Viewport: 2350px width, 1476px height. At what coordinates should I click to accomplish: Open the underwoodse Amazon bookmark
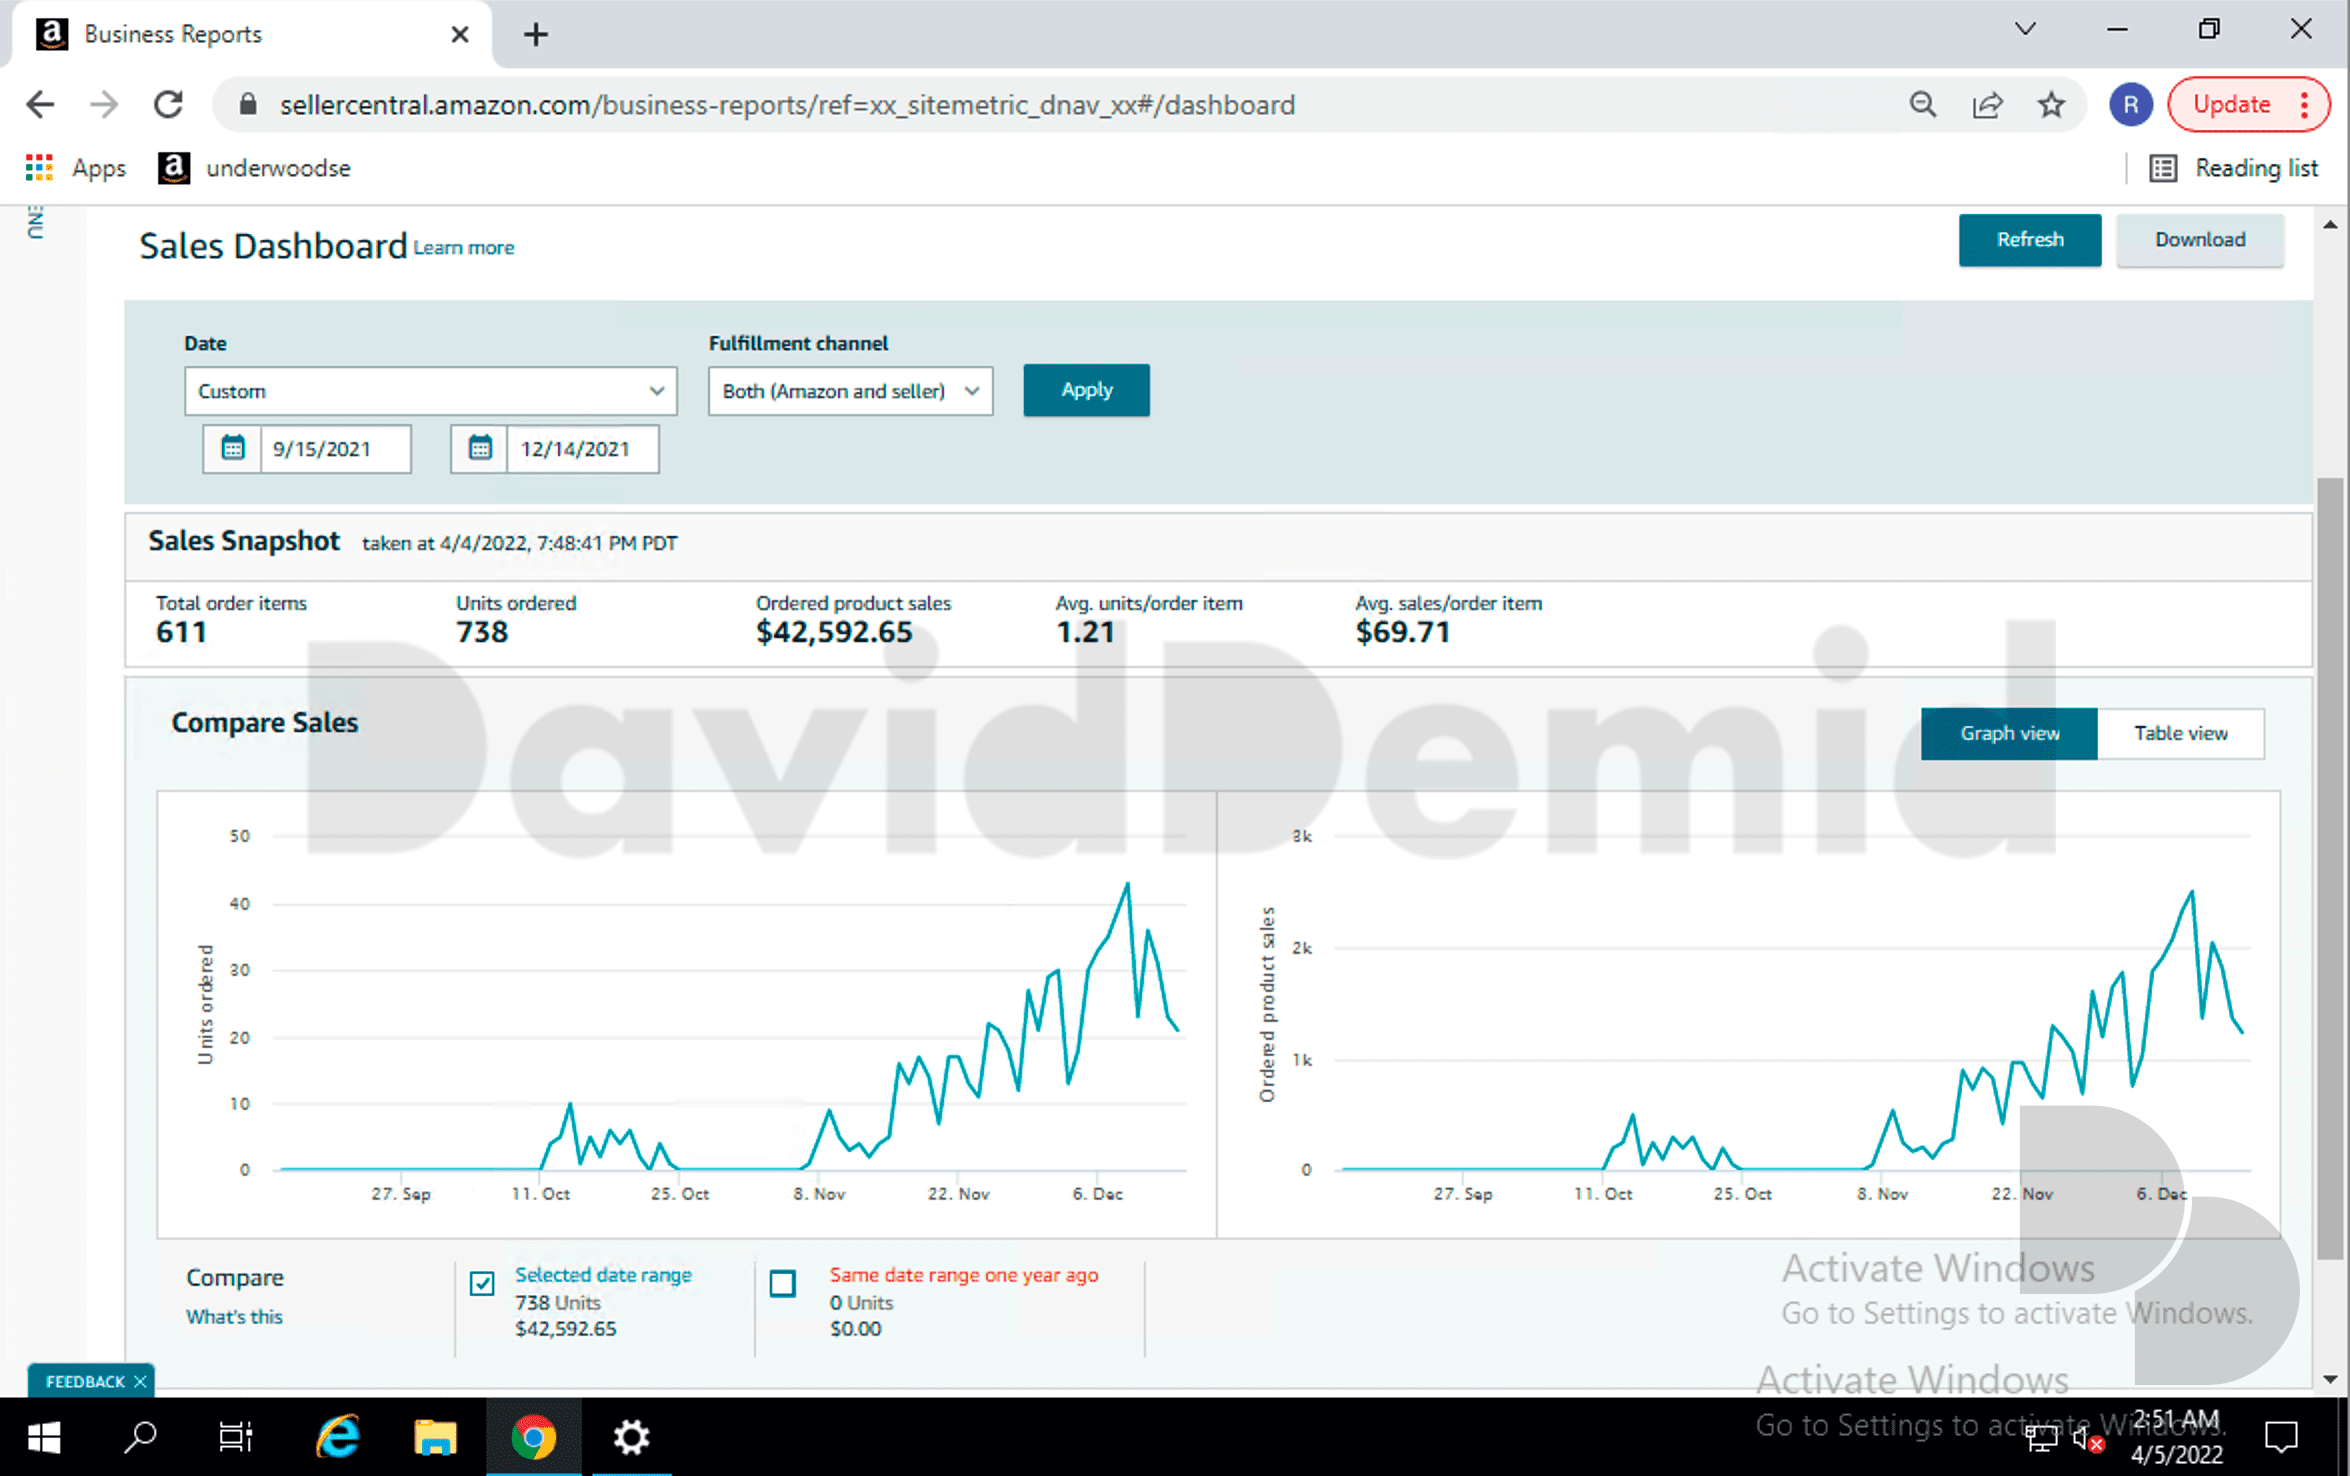[254, 168]
